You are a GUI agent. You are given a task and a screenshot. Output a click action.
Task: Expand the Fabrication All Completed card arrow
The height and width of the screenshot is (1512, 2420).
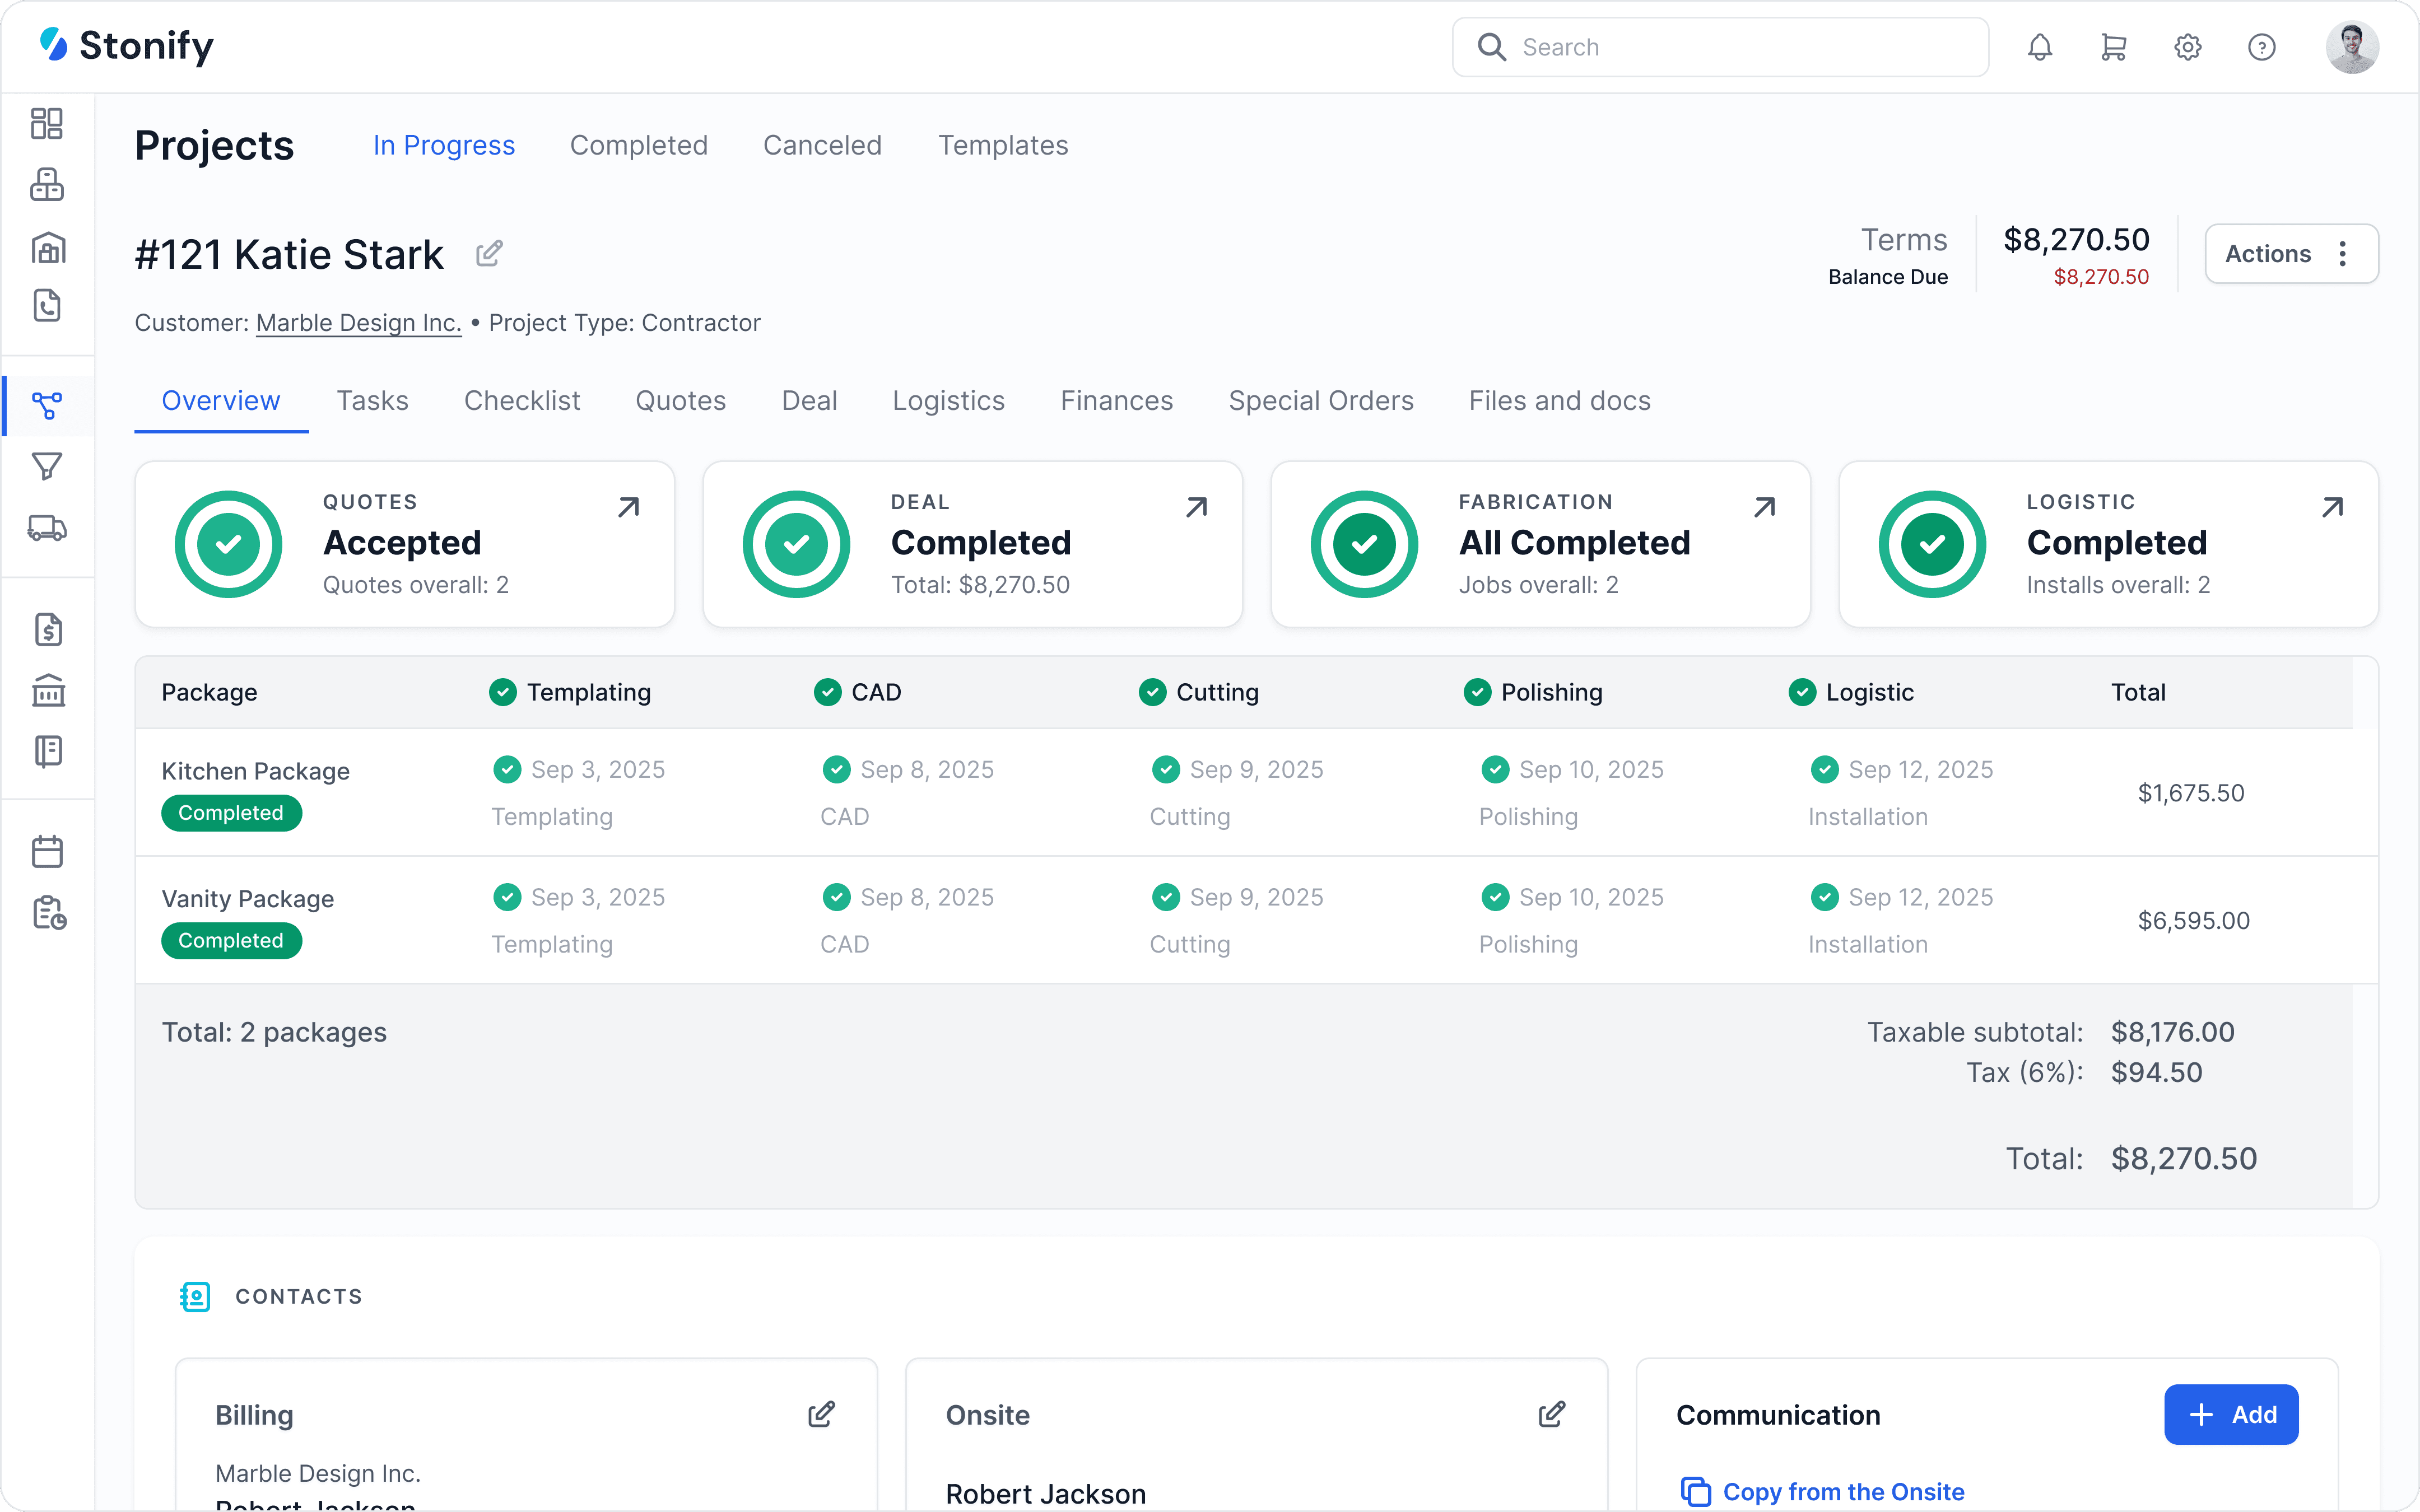[x=1764, y=507]
